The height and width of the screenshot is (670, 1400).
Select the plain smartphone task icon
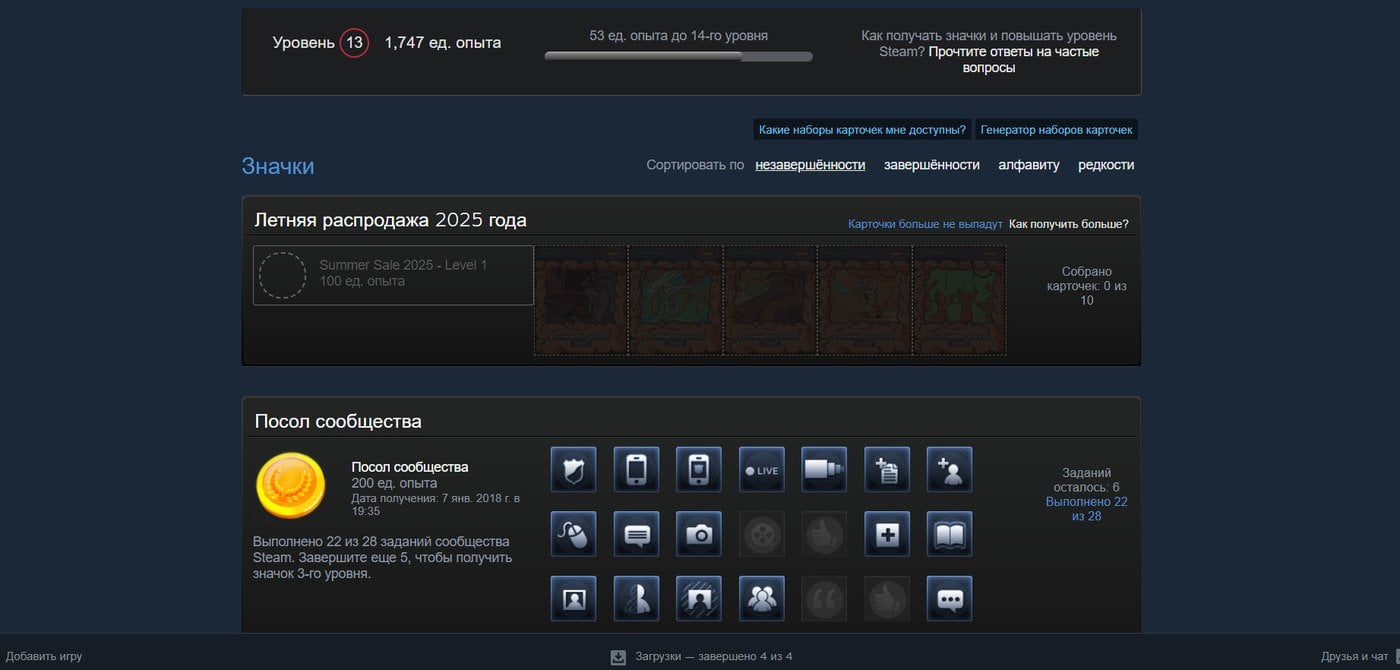[x=636, y=470]
